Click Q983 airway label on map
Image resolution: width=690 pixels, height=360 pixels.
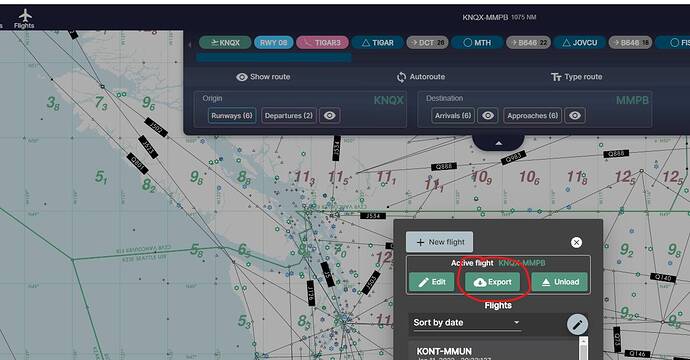click(514, 158)
